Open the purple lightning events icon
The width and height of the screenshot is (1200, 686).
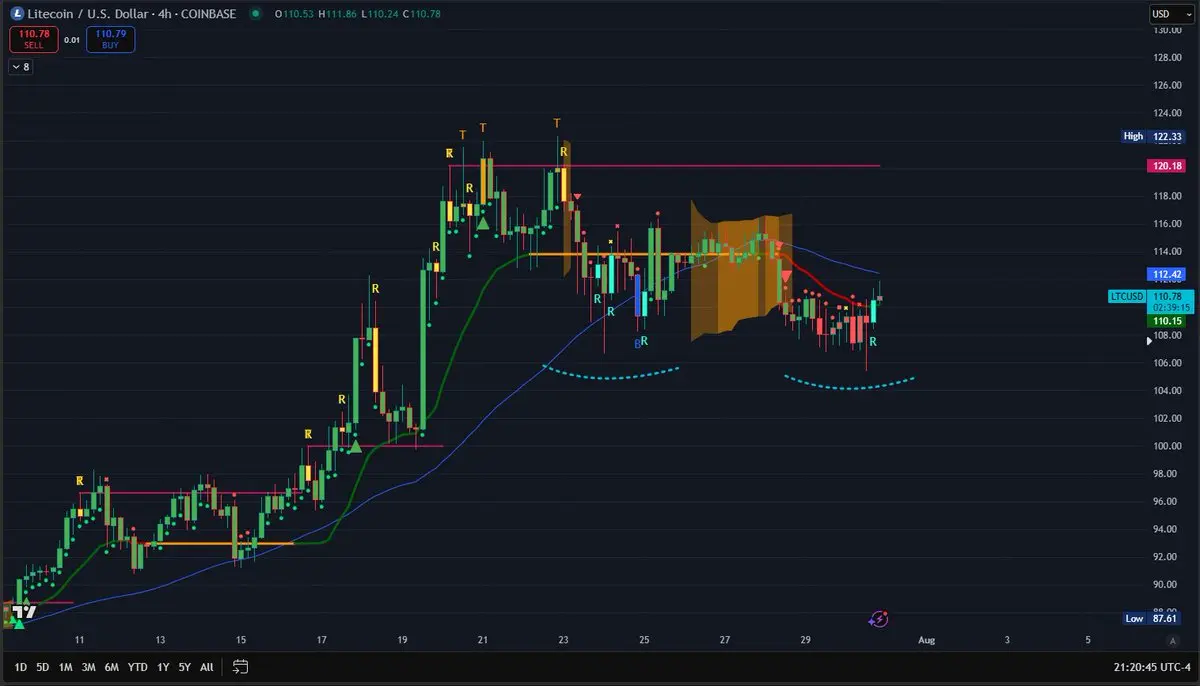[x=878, y=619]
